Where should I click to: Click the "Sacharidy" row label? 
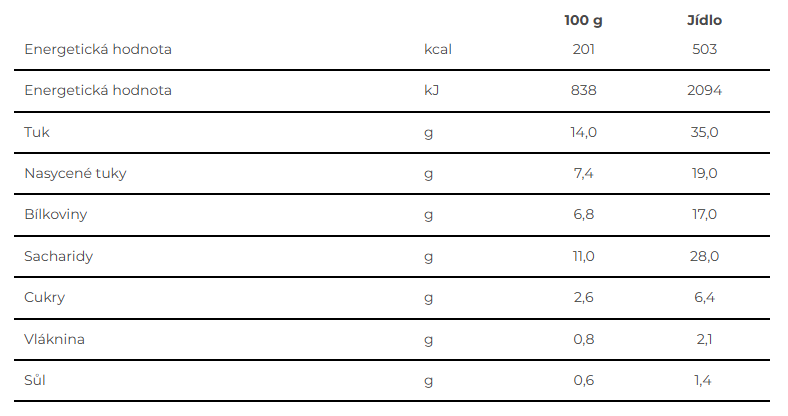[x=59, y=256]
